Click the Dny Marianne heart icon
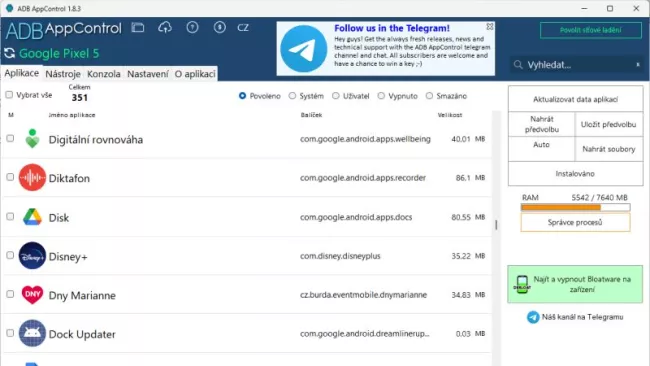Screen dimensions: 650x366 tap(32, 295)
